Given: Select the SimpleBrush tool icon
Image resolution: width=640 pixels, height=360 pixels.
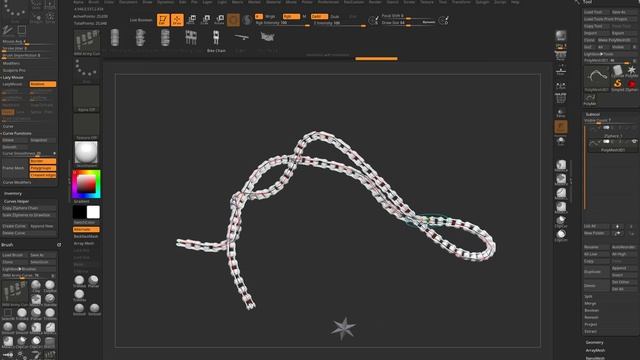Looking at the screenshot, I should point(618,84).
